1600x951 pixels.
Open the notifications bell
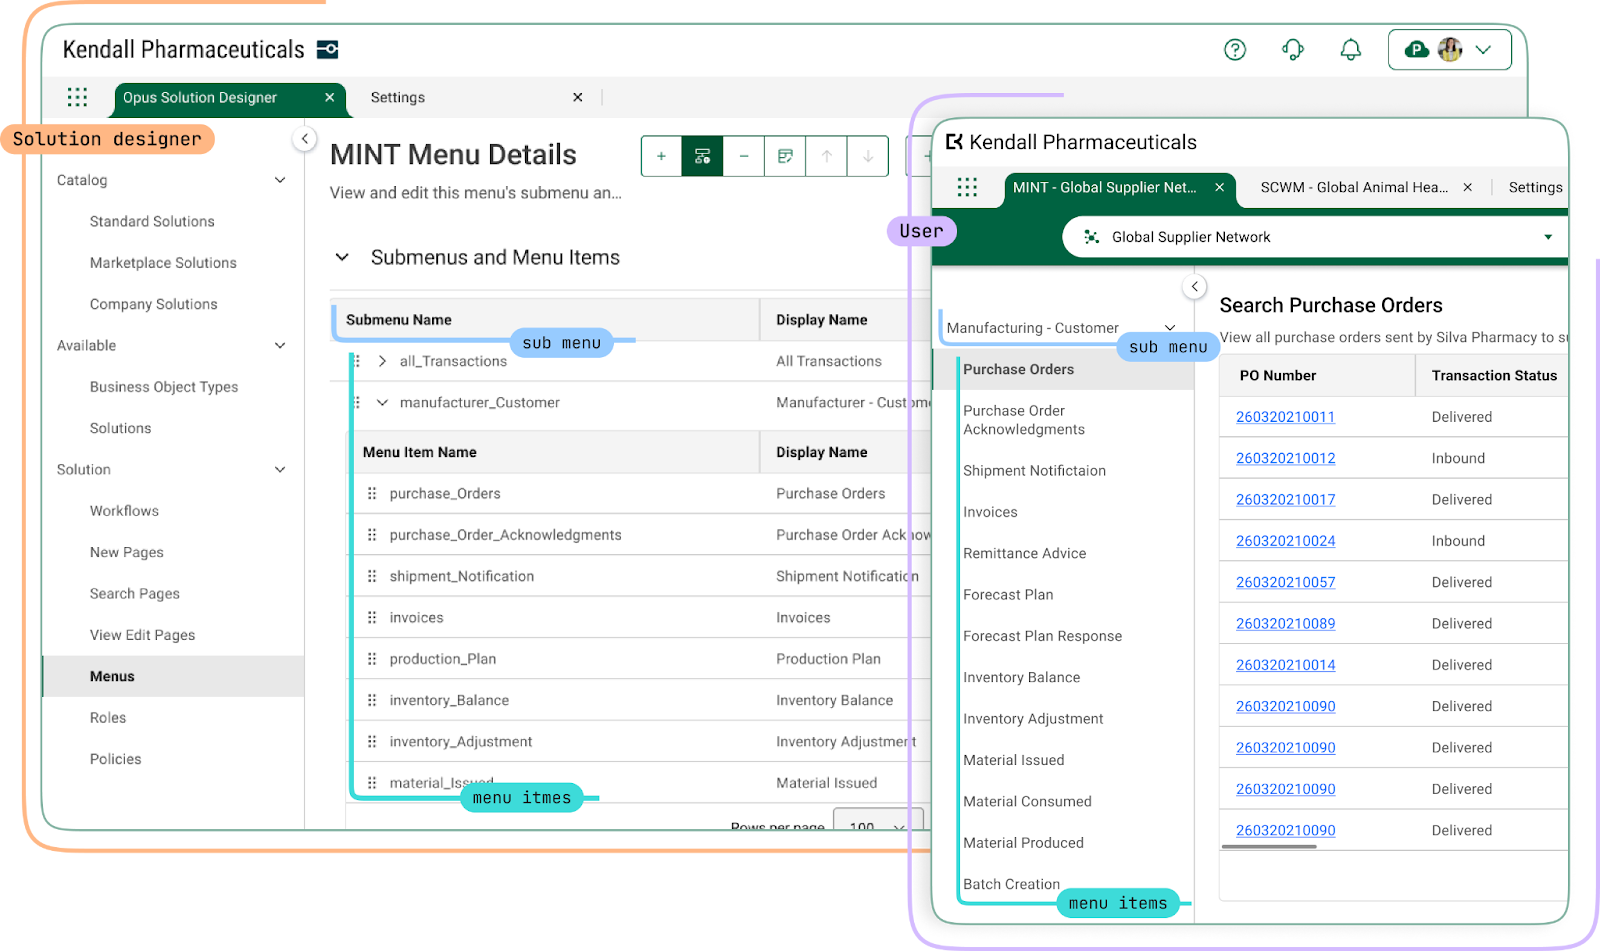(x=1351, y=50)
